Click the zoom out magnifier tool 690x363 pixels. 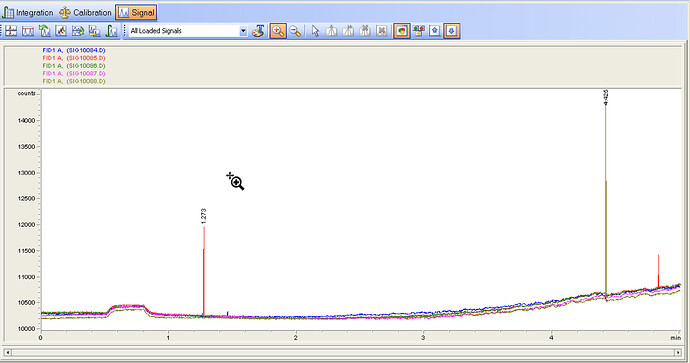[295, 31]
